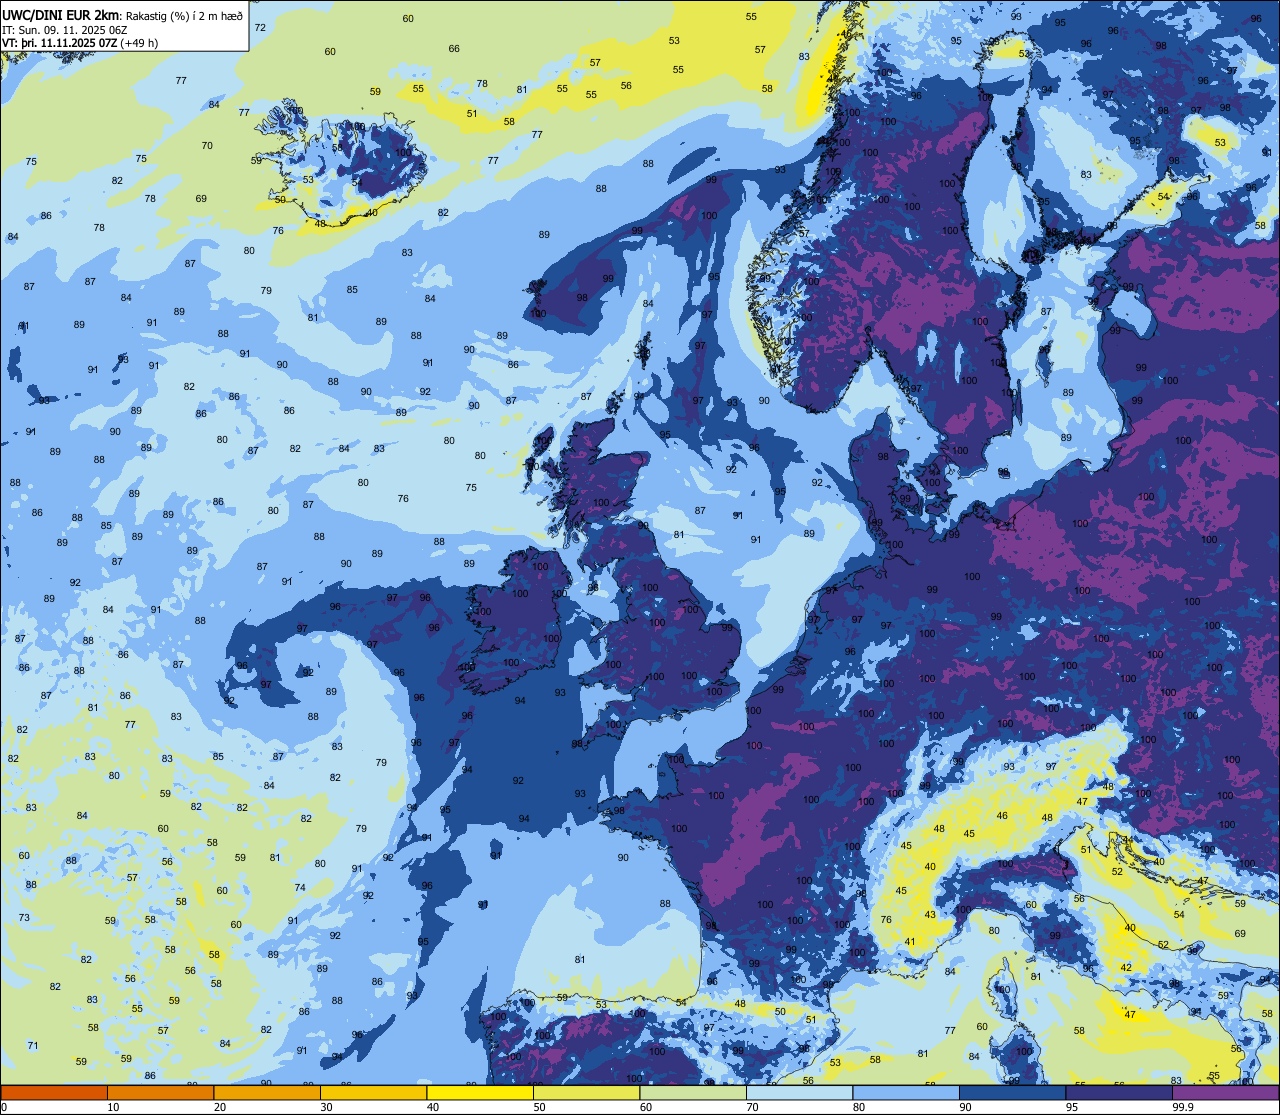This screenshot has height=1115, width=1280.
Task: Click the 'VT: þri. 11.11.2025 07Z' valid time
Action: (x=59, y=43)
